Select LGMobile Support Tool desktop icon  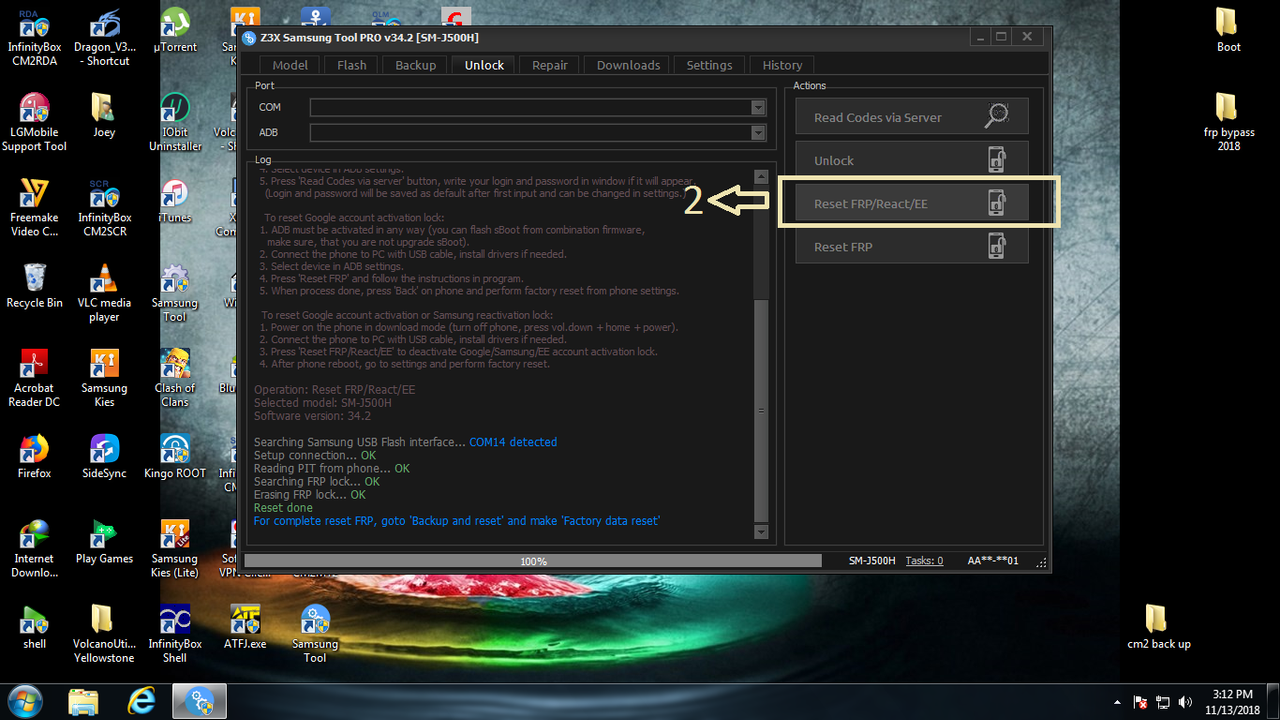coord(34,122)
